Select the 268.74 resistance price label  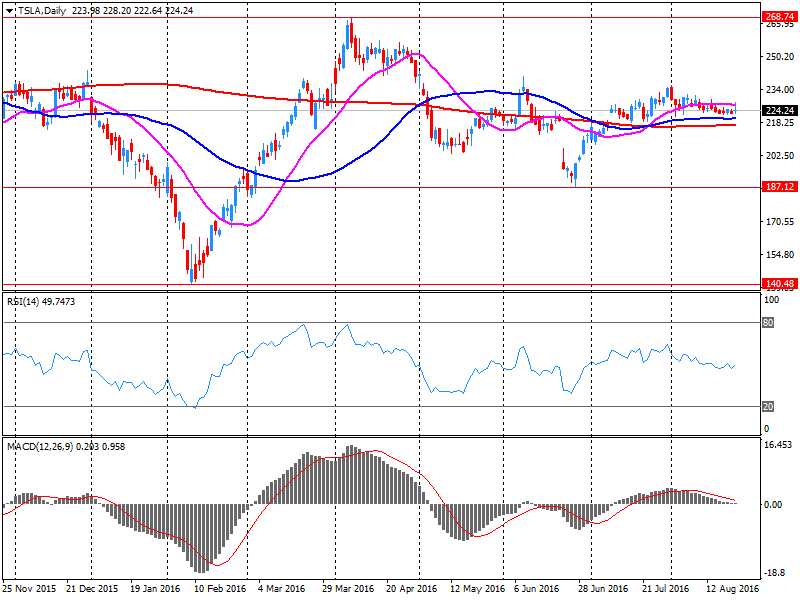(x=779, y=16)
